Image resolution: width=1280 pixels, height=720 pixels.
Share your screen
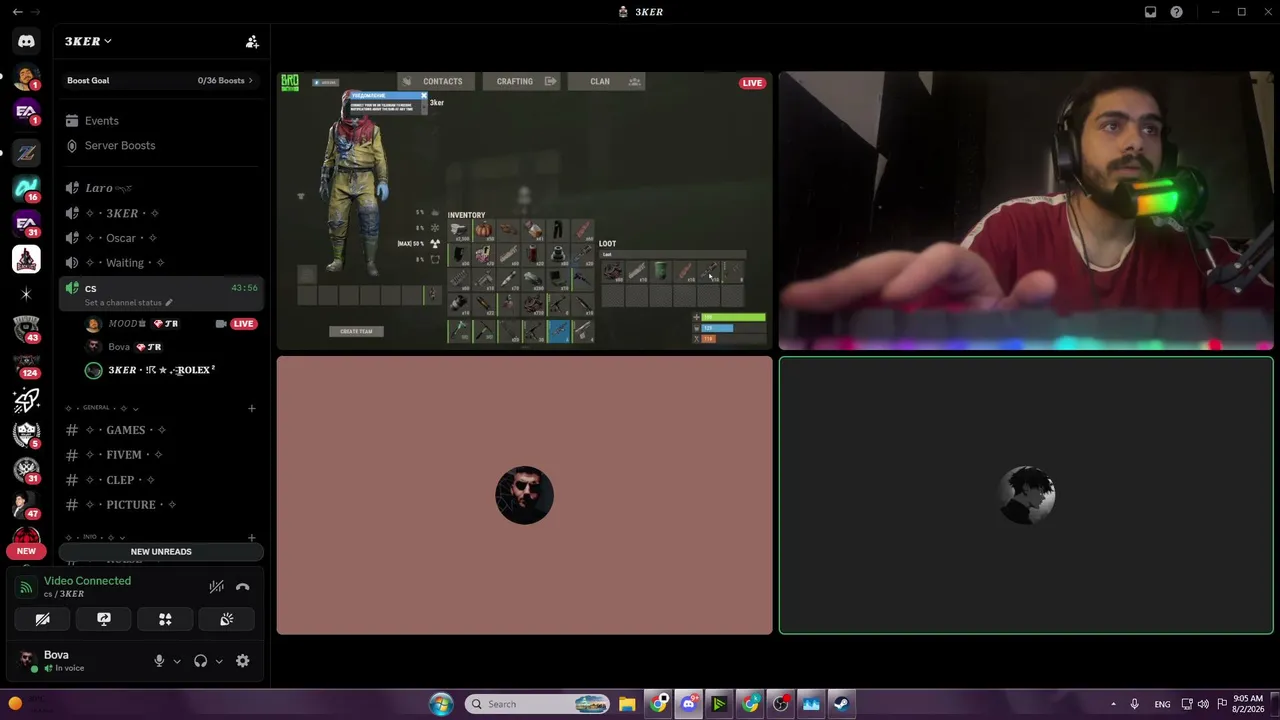click(104, 620)
